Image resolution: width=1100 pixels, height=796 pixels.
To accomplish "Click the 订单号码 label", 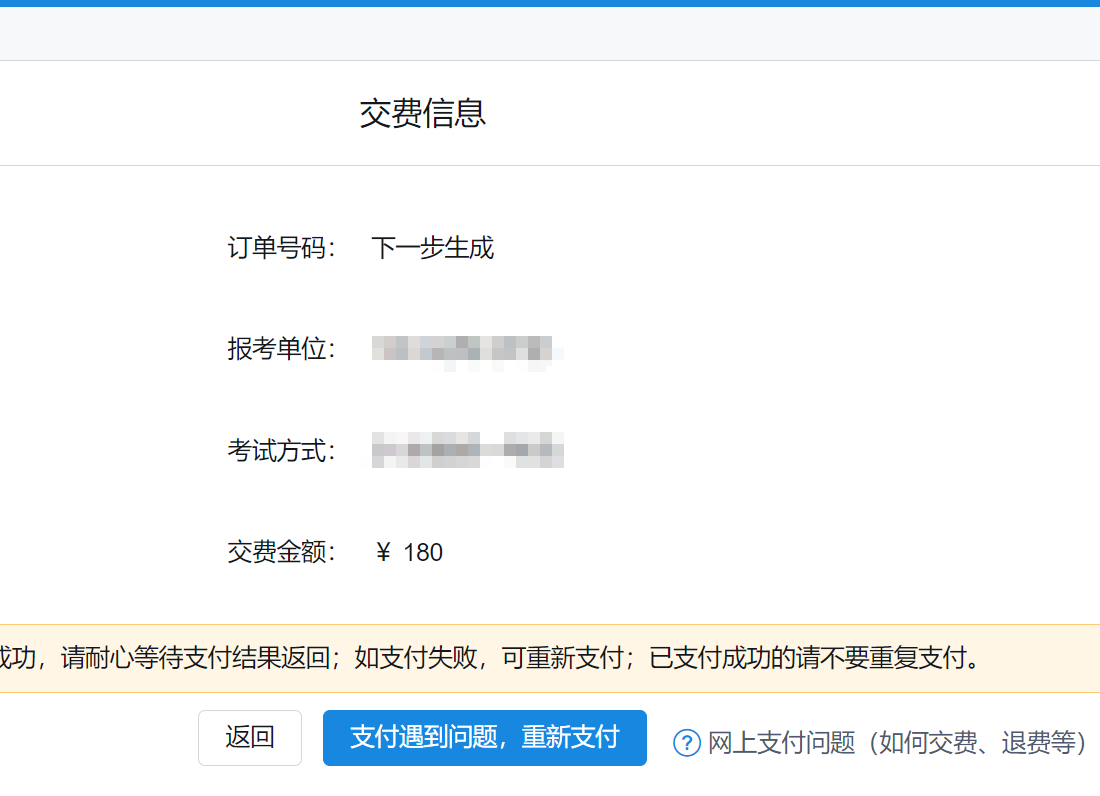I will point(281,248).
